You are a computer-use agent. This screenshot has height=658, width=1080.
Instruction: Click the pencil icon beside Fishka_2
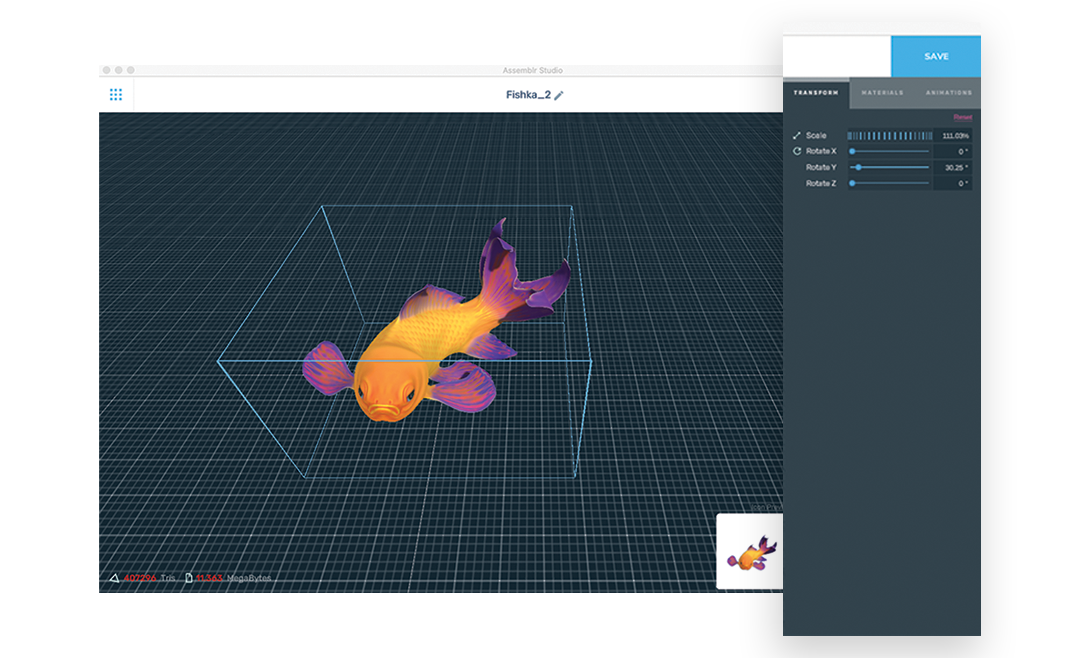560,95
